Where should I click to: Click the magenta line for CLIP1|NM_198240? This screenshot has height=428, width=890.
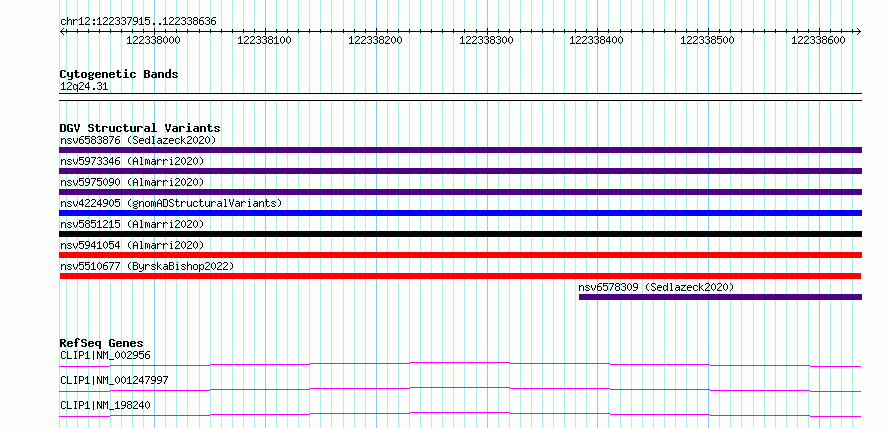[x=460, y=414]
